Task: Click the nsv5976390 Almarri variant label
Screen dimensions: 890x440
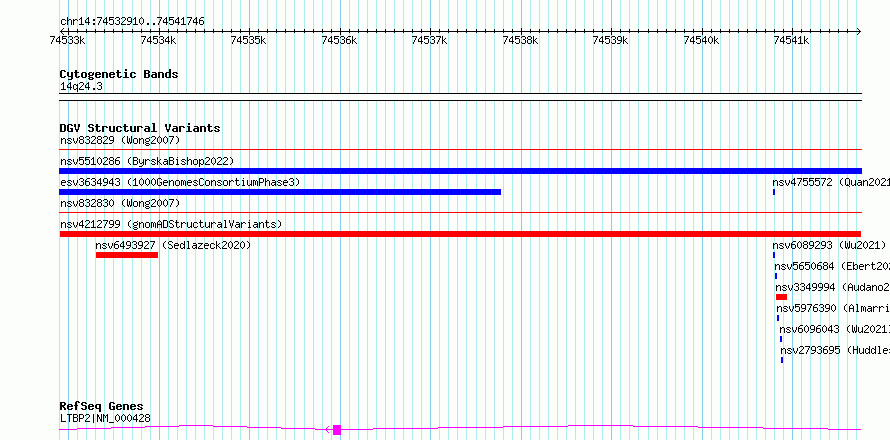Action: tap(833, 308)
